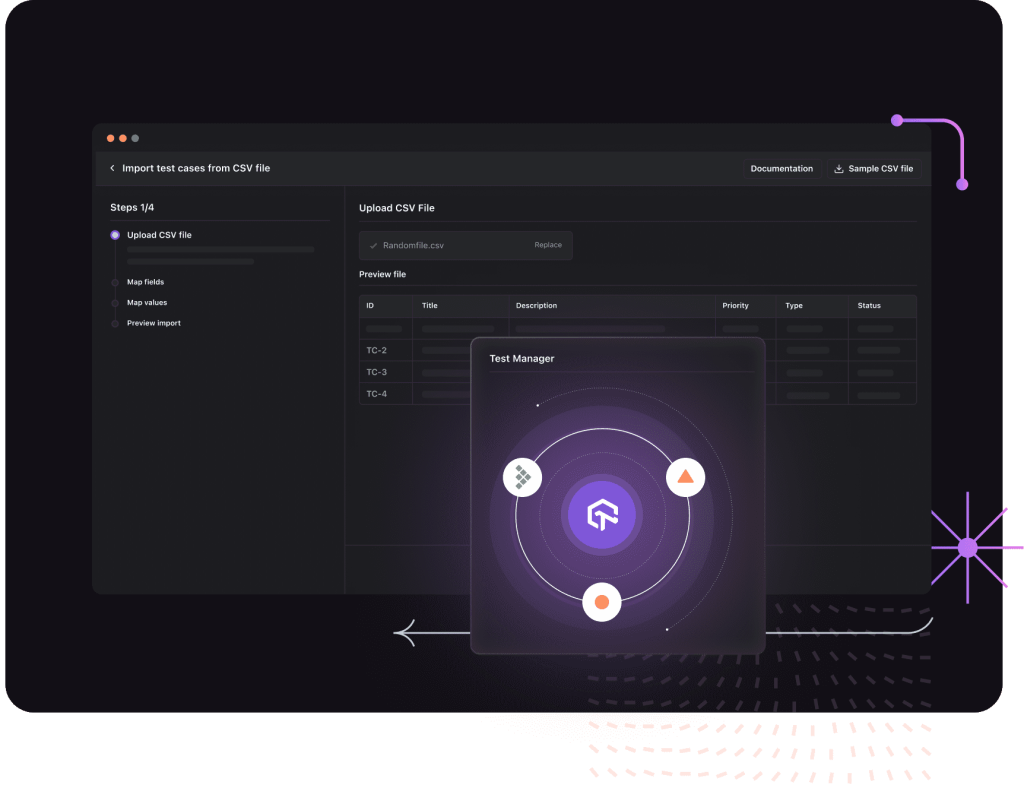Click the checkmark icon next to Randomfile.csv
The image size is (1024, 785).
374,246
